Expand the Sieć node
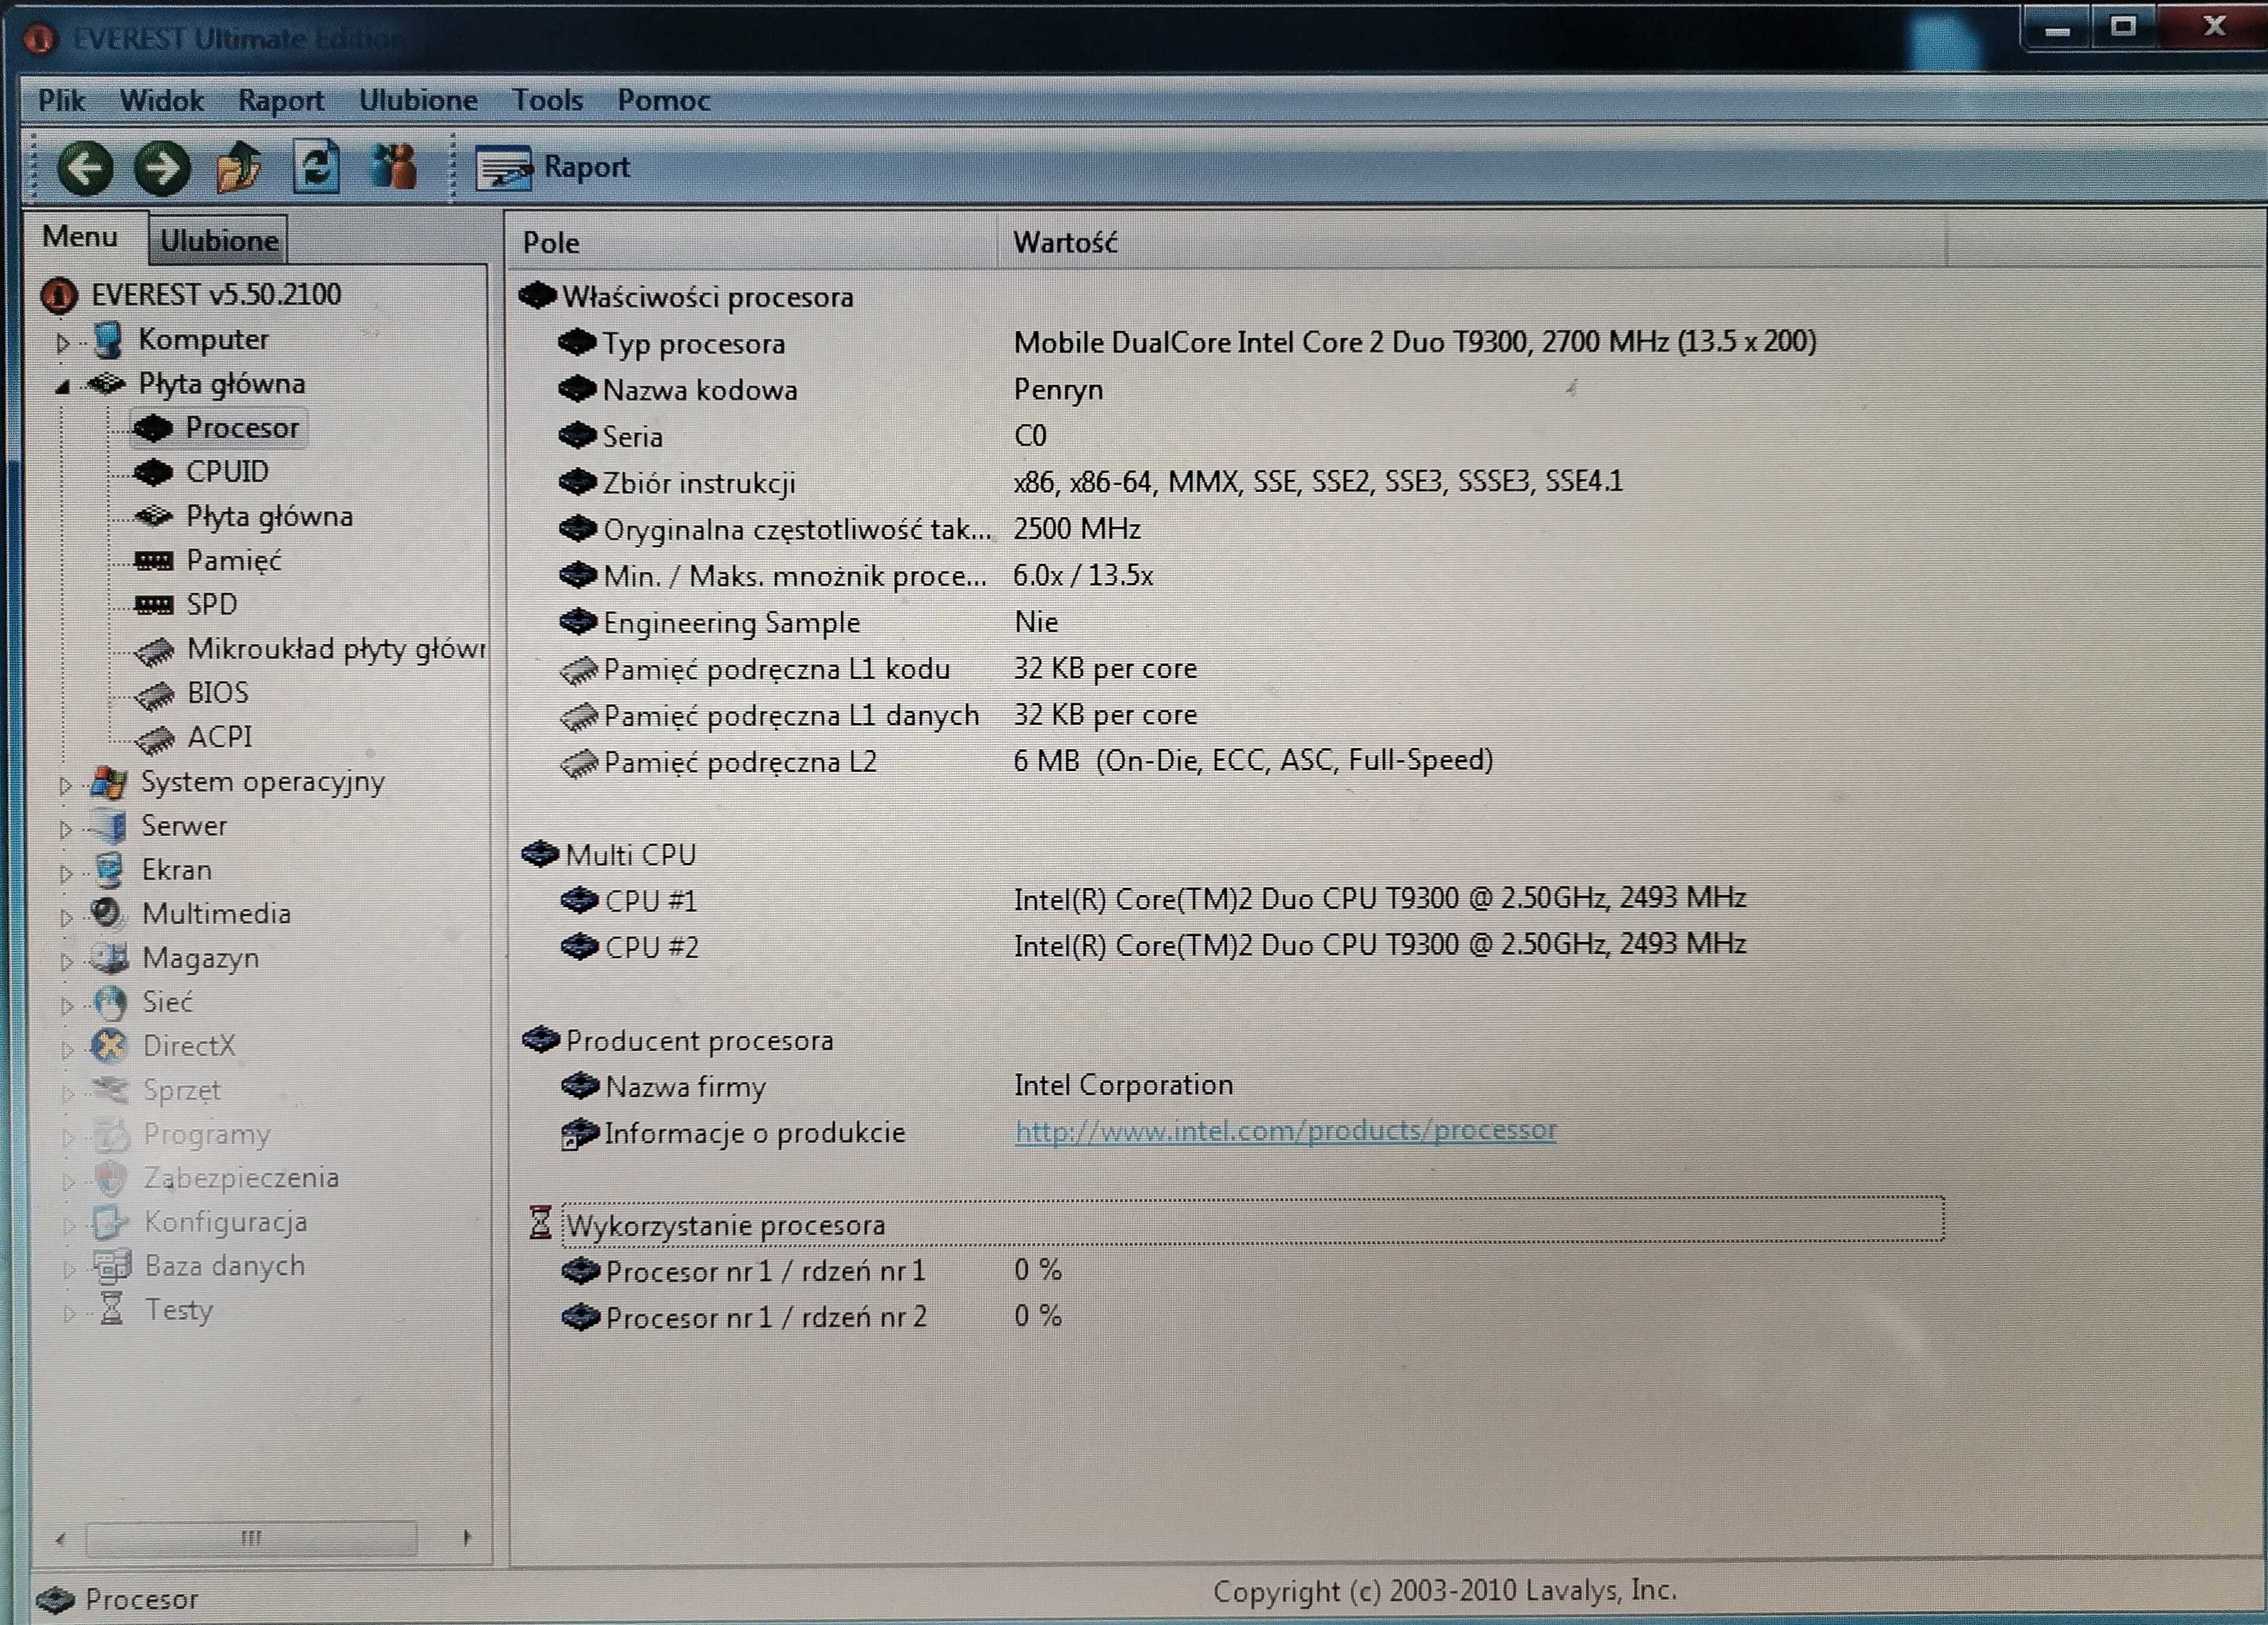Image resolution: width=2268 pixels, height=1625 pixels. 66,1005
